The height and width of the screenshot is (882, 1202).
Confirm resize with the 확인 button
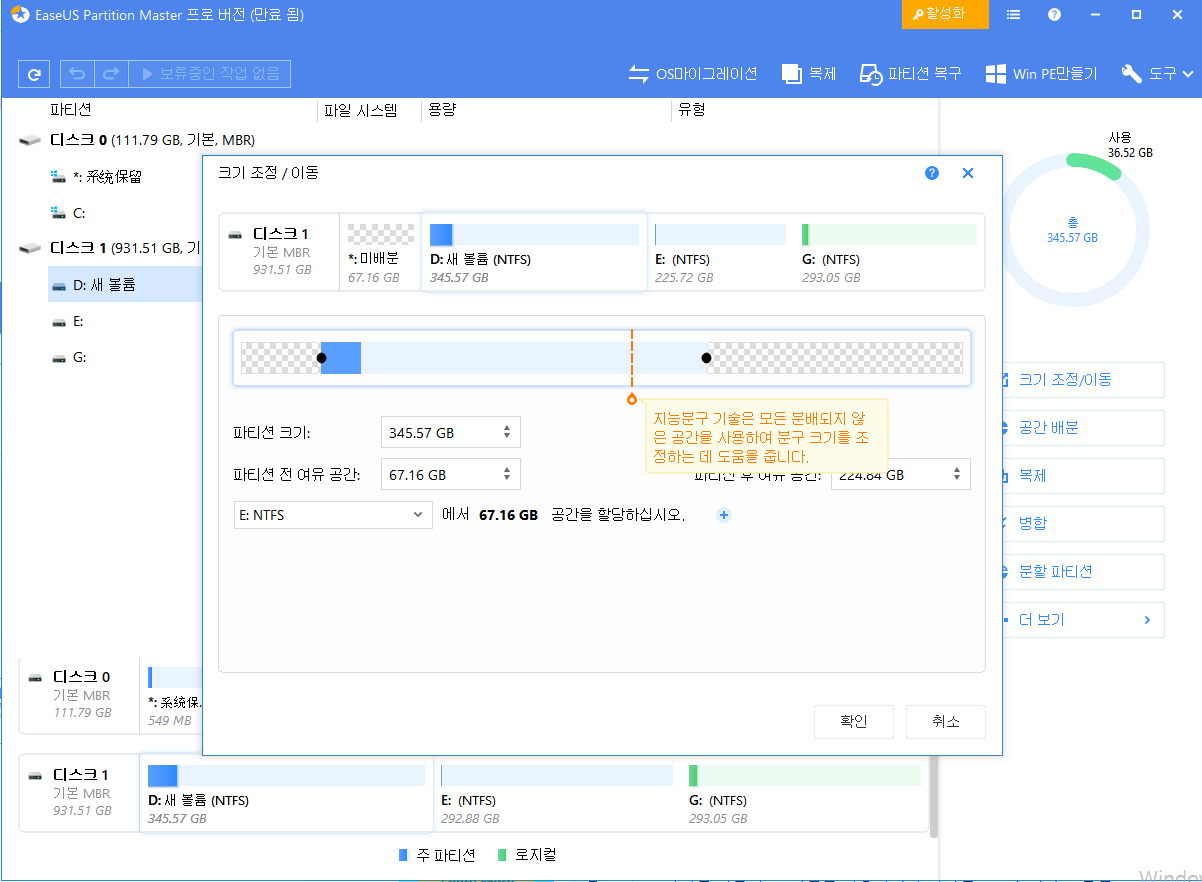click(853, 721)
